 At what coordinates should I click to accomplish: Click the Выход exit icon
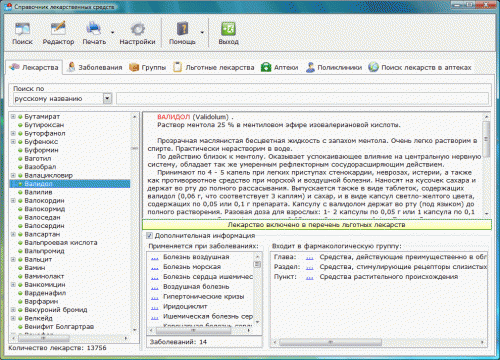[228, 29]
